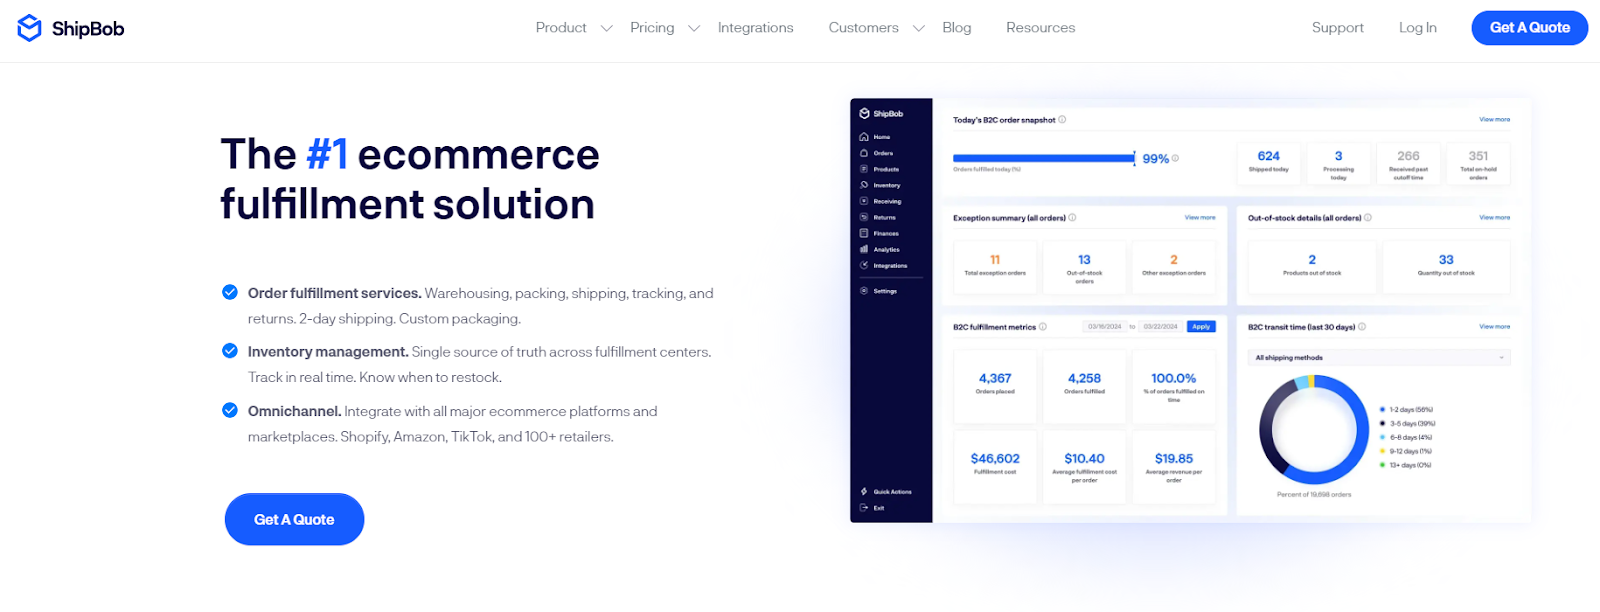Click the ShipBob logo inside dashboard sidebar
The height and width of the screenshot is (612, 1600).
coord(881,114)
